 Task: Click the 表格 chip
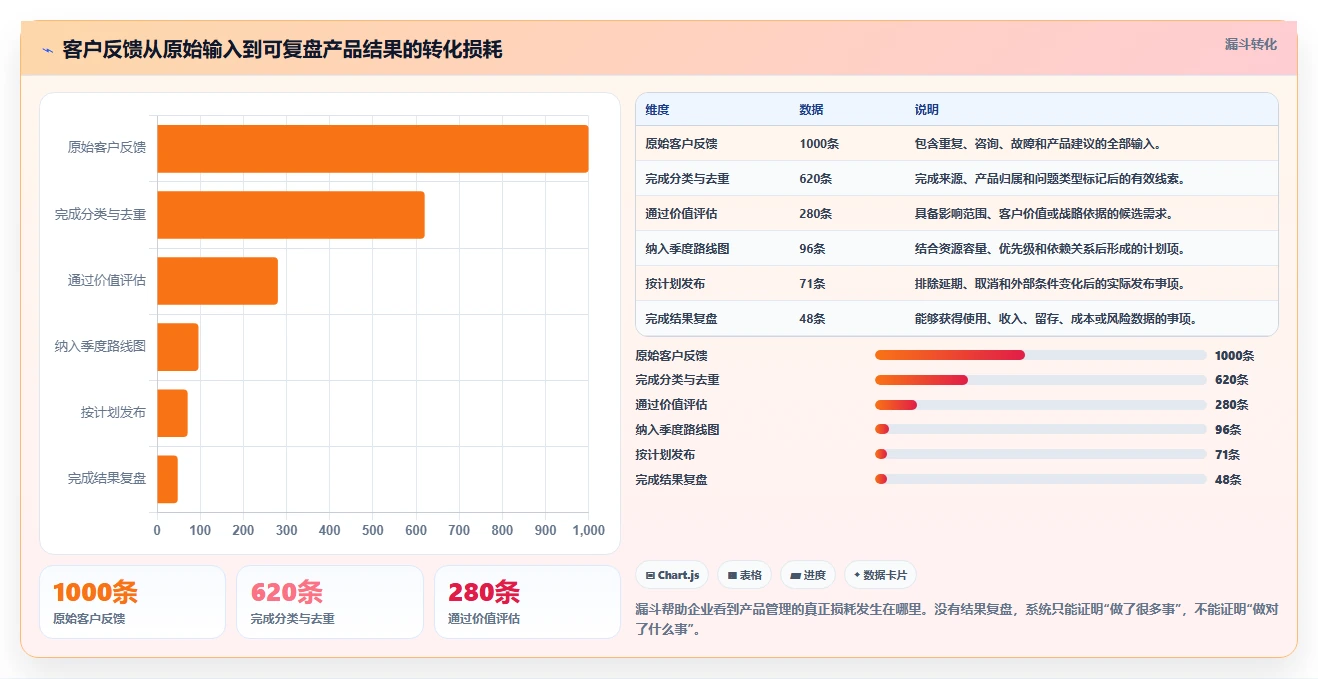(744, 575)
